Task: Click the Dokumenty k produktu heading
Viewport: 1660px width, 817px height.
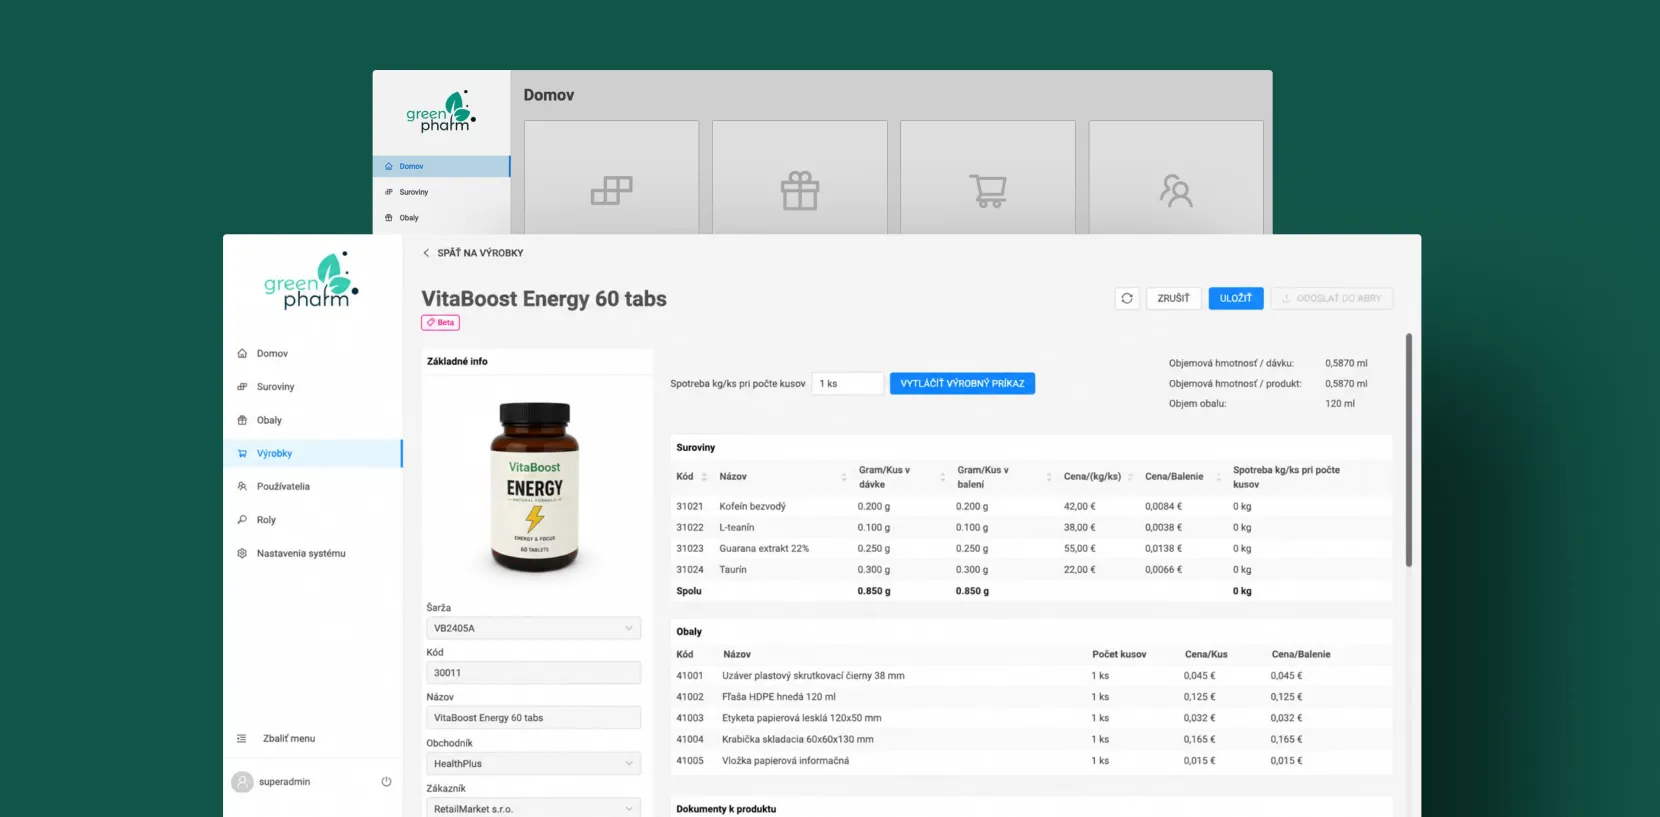Action: 726,809
